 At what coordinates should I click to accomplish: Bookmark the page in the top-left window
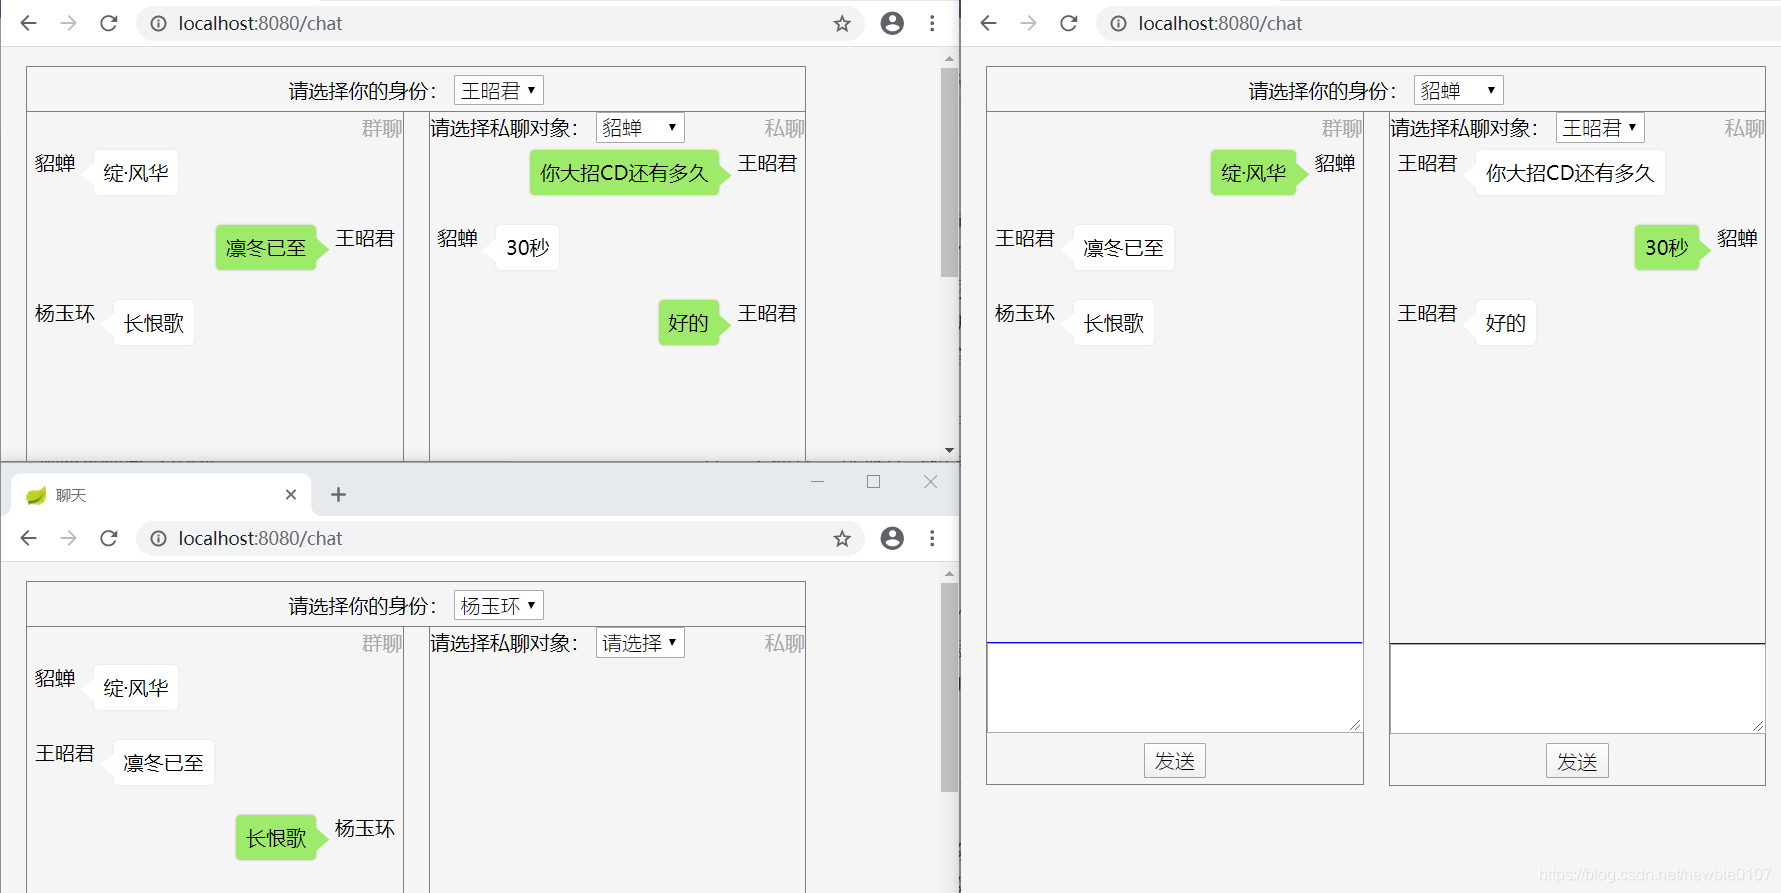pos(842,23)
